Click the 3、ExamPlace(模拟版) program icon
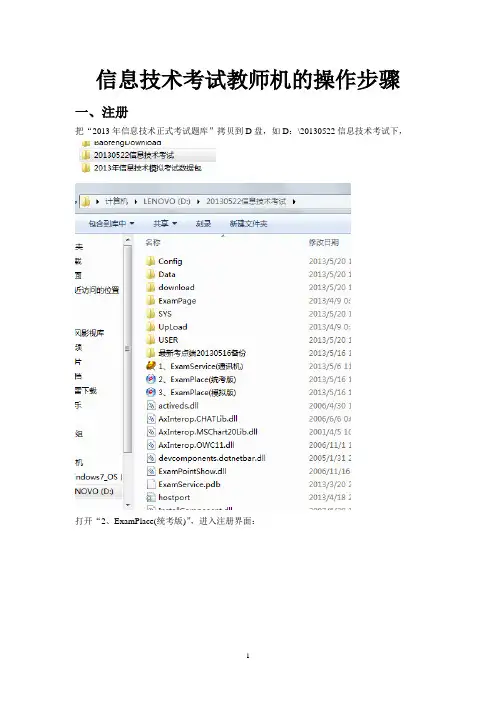Image resolution: width=496 pixels, height=702 pixels. point(151,392)
